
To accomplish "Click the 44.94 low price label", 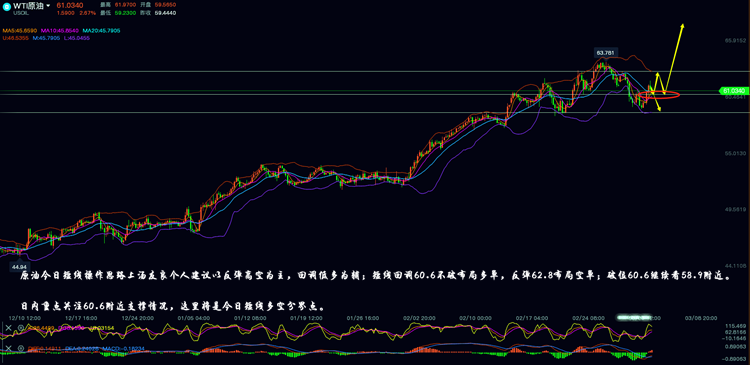I will 20,266.
